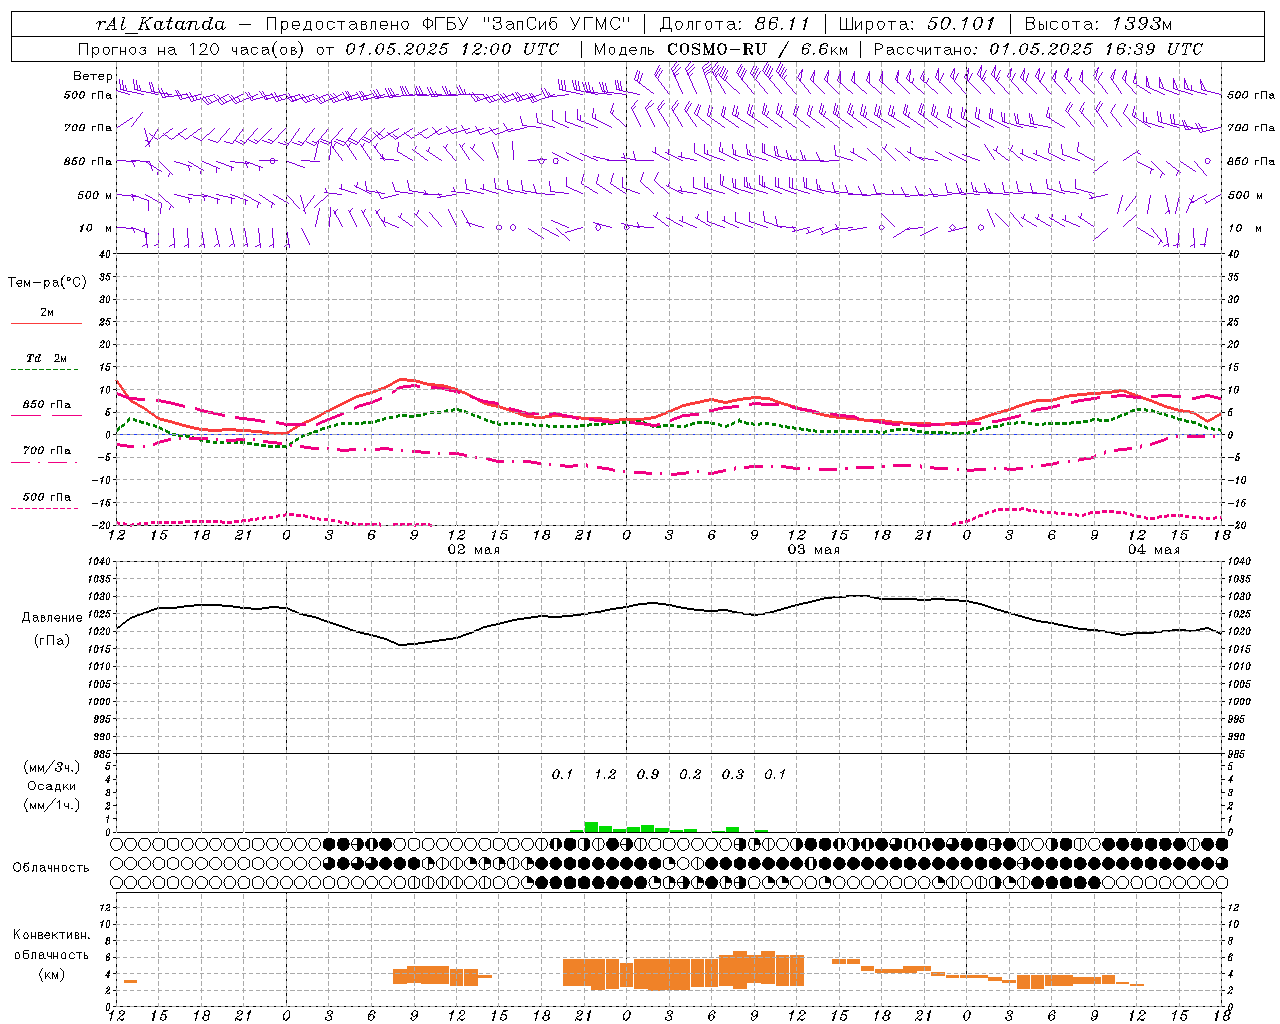The height and width of the screenshot is (1024, 1280).
Task: Click the '2м' temperature legend entry
Action: tap(47, 313)
